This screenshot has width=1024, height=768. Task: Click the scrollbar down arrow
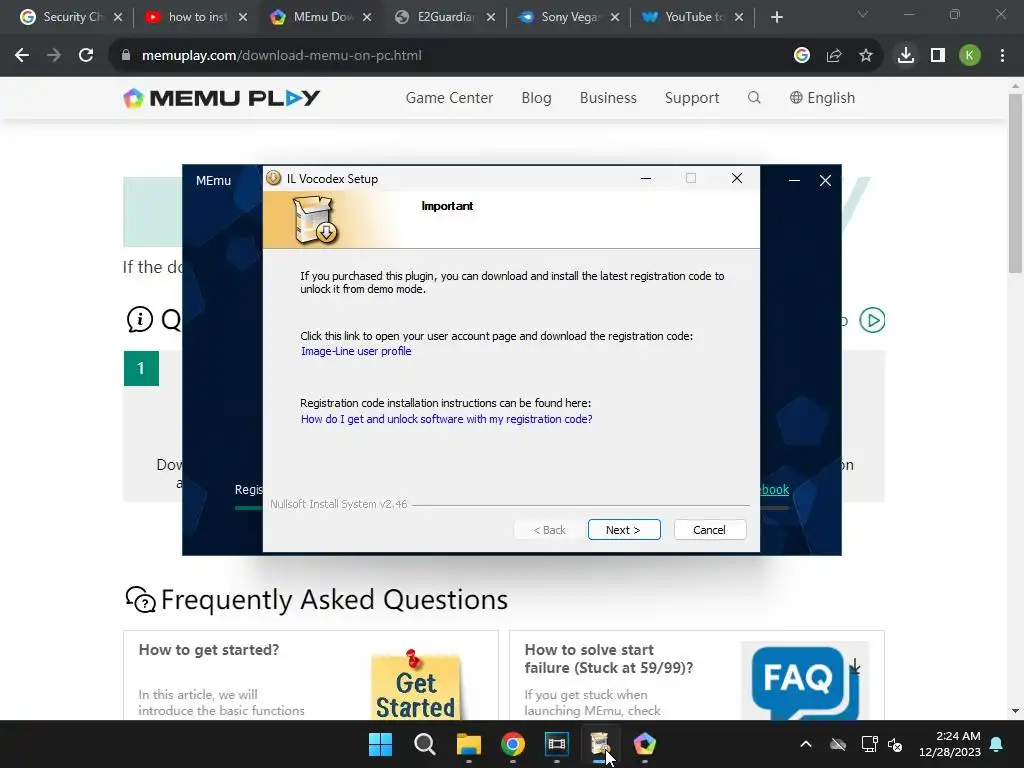pos(1015,711)
